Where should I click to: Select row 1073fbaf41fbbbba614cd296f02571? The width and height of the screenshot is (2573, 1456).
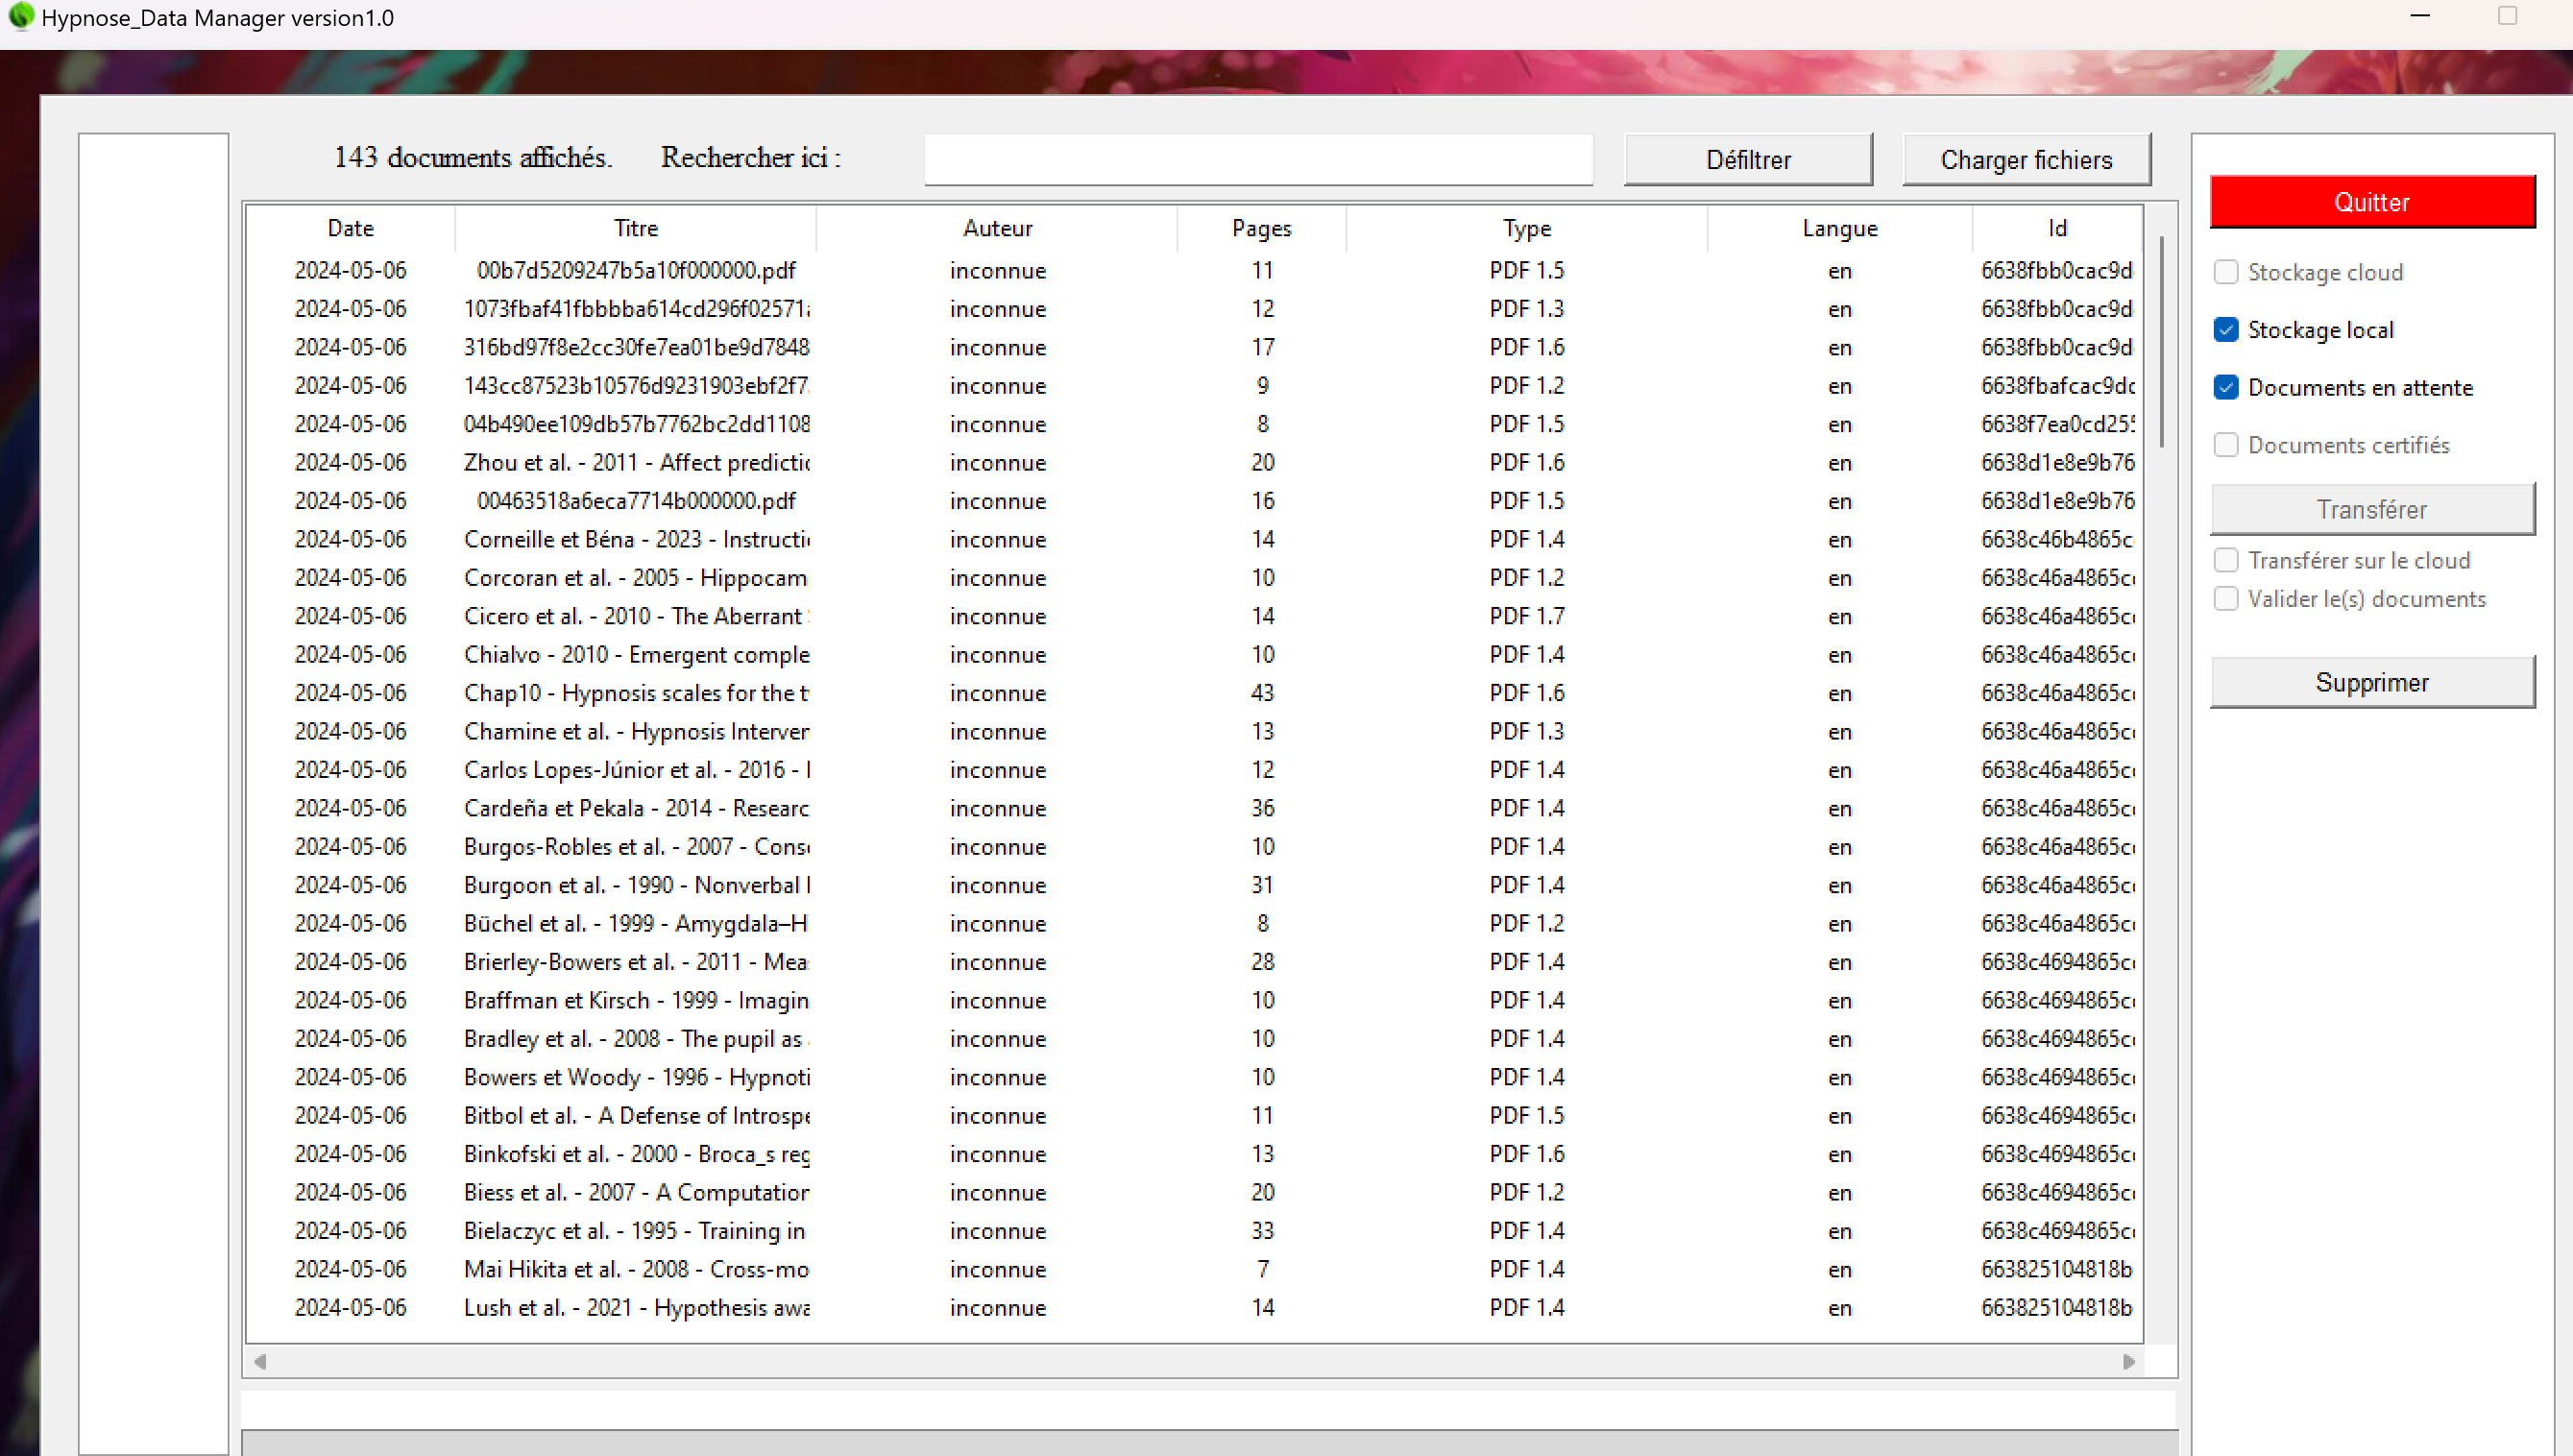point(1195,309)
